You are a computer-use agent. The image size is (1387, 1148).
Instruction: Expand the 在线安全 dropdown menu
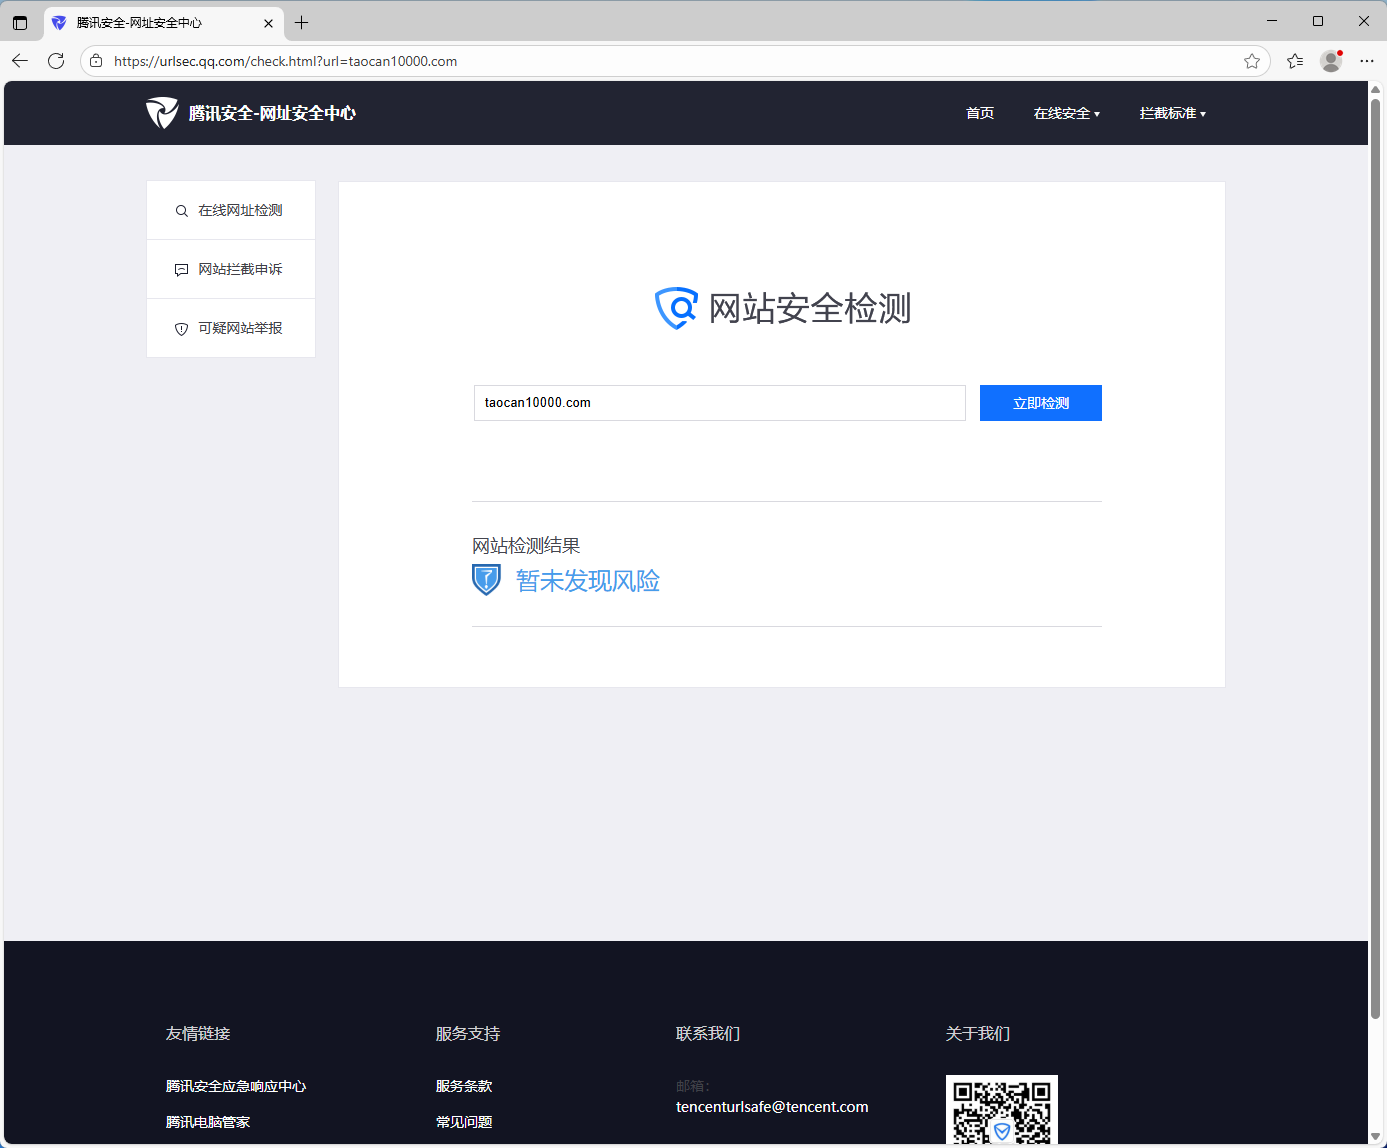(x=1067, y=113)
